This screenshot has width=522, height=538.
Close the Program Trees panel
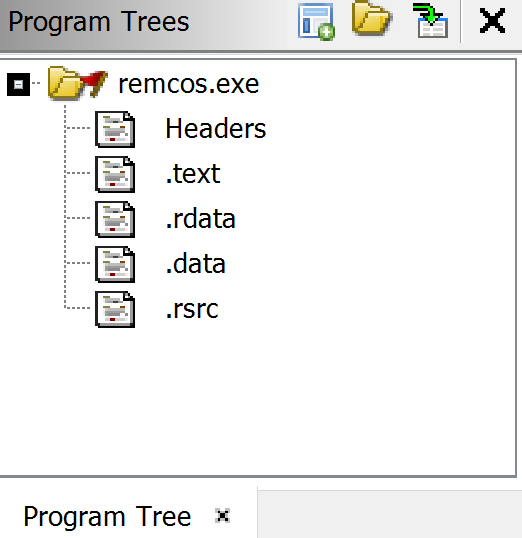(492, 21)
